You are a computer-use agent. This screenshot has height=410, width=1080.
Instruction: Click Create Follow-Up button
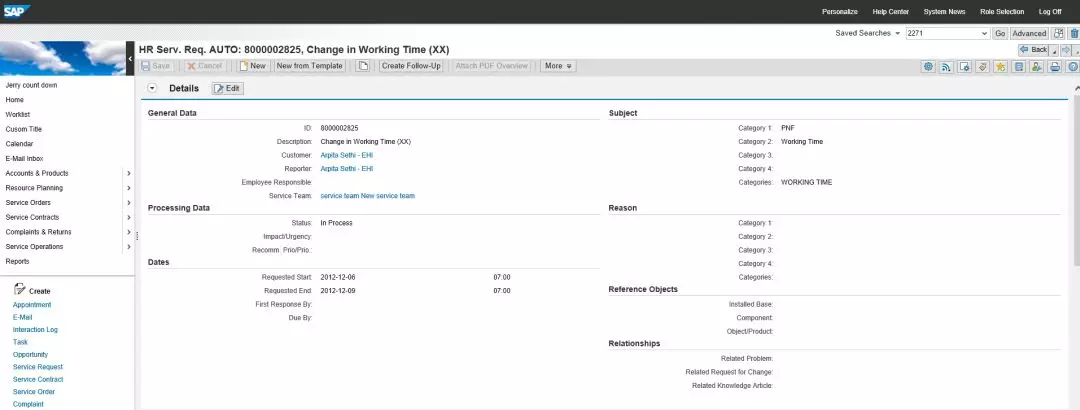point(411,66)
